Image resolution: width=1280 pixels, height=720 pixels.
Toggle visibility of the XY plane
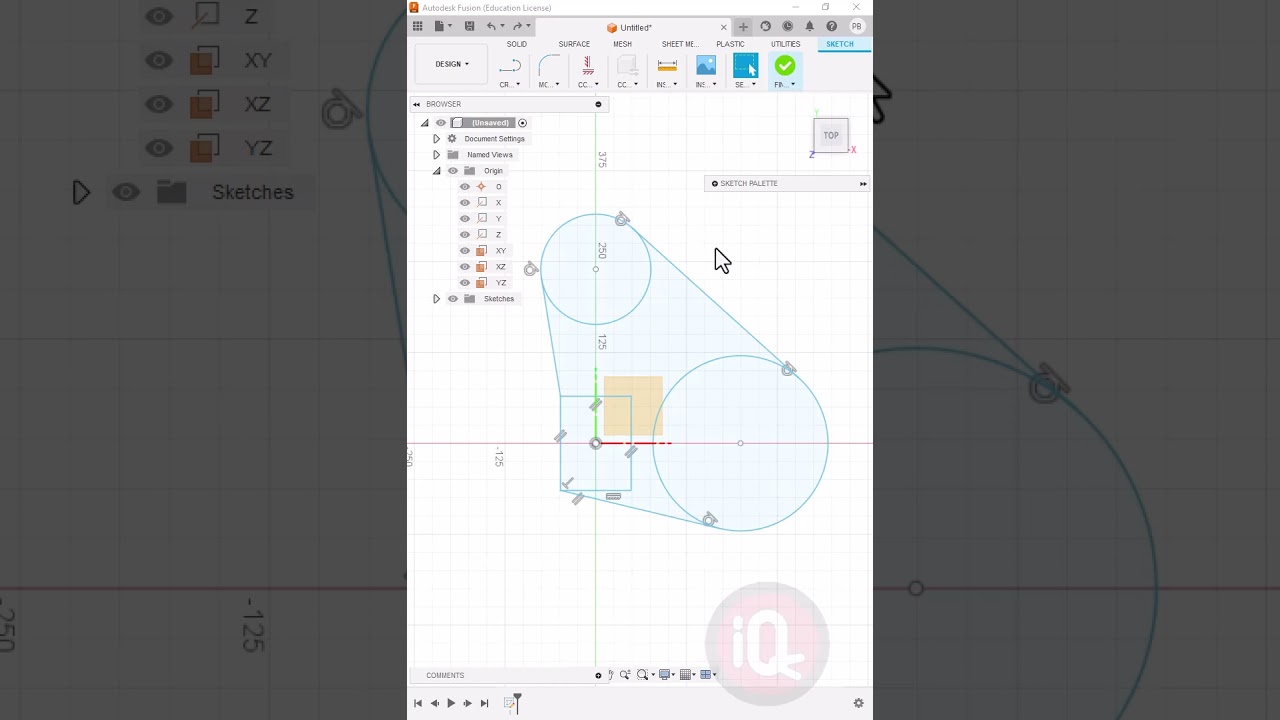click(465, 251)
